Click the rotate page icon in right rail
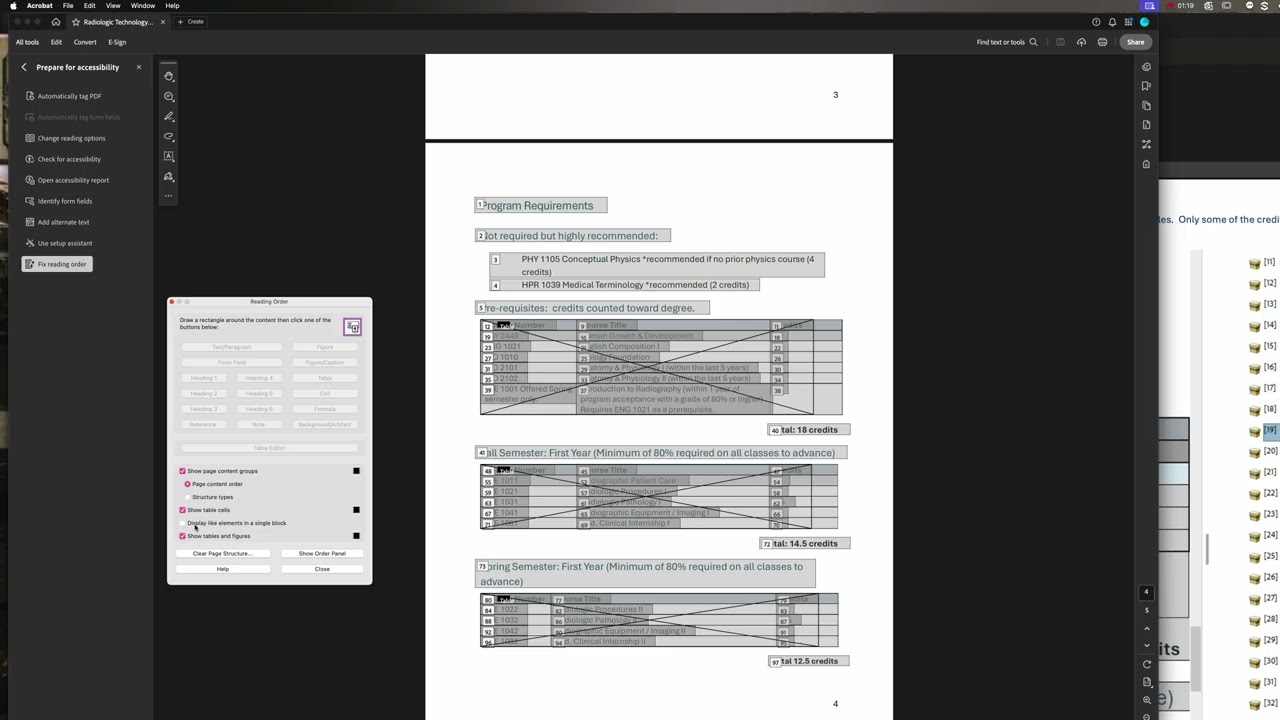 (x=1146, y=664)
